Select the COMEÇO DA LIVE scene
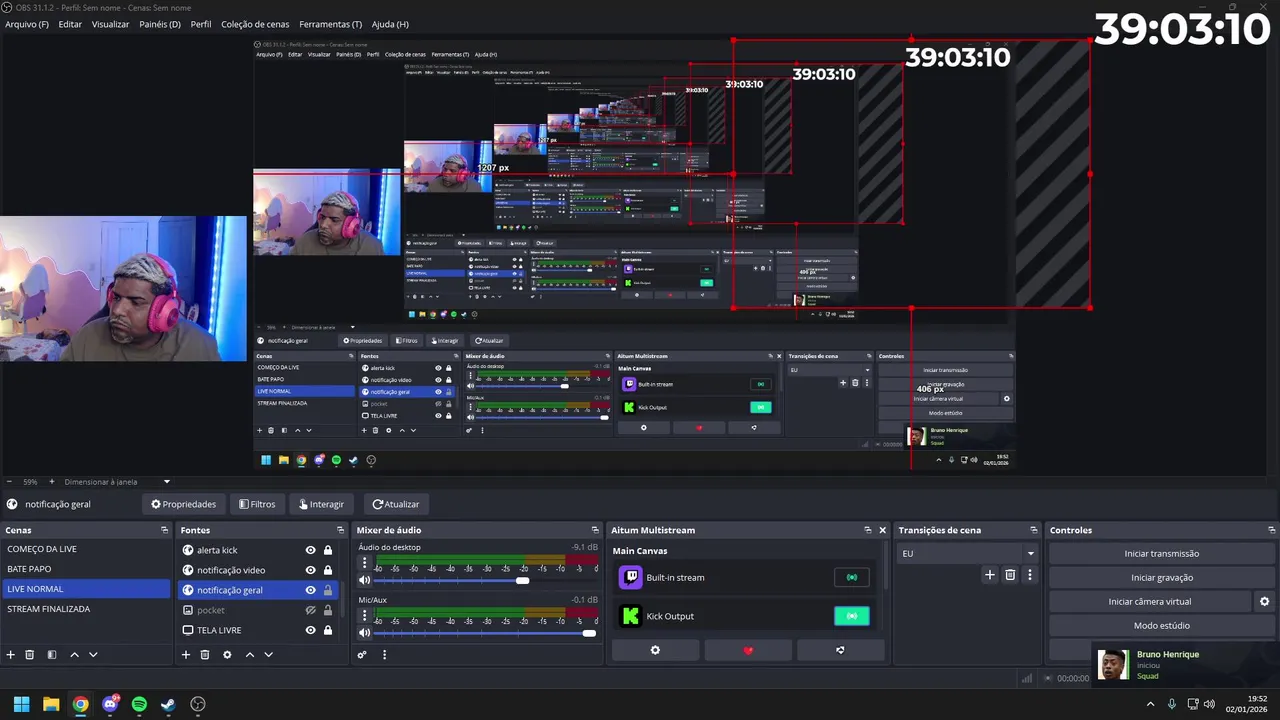The width and height of the screenshot is (1280, 720). coord(85,549)
